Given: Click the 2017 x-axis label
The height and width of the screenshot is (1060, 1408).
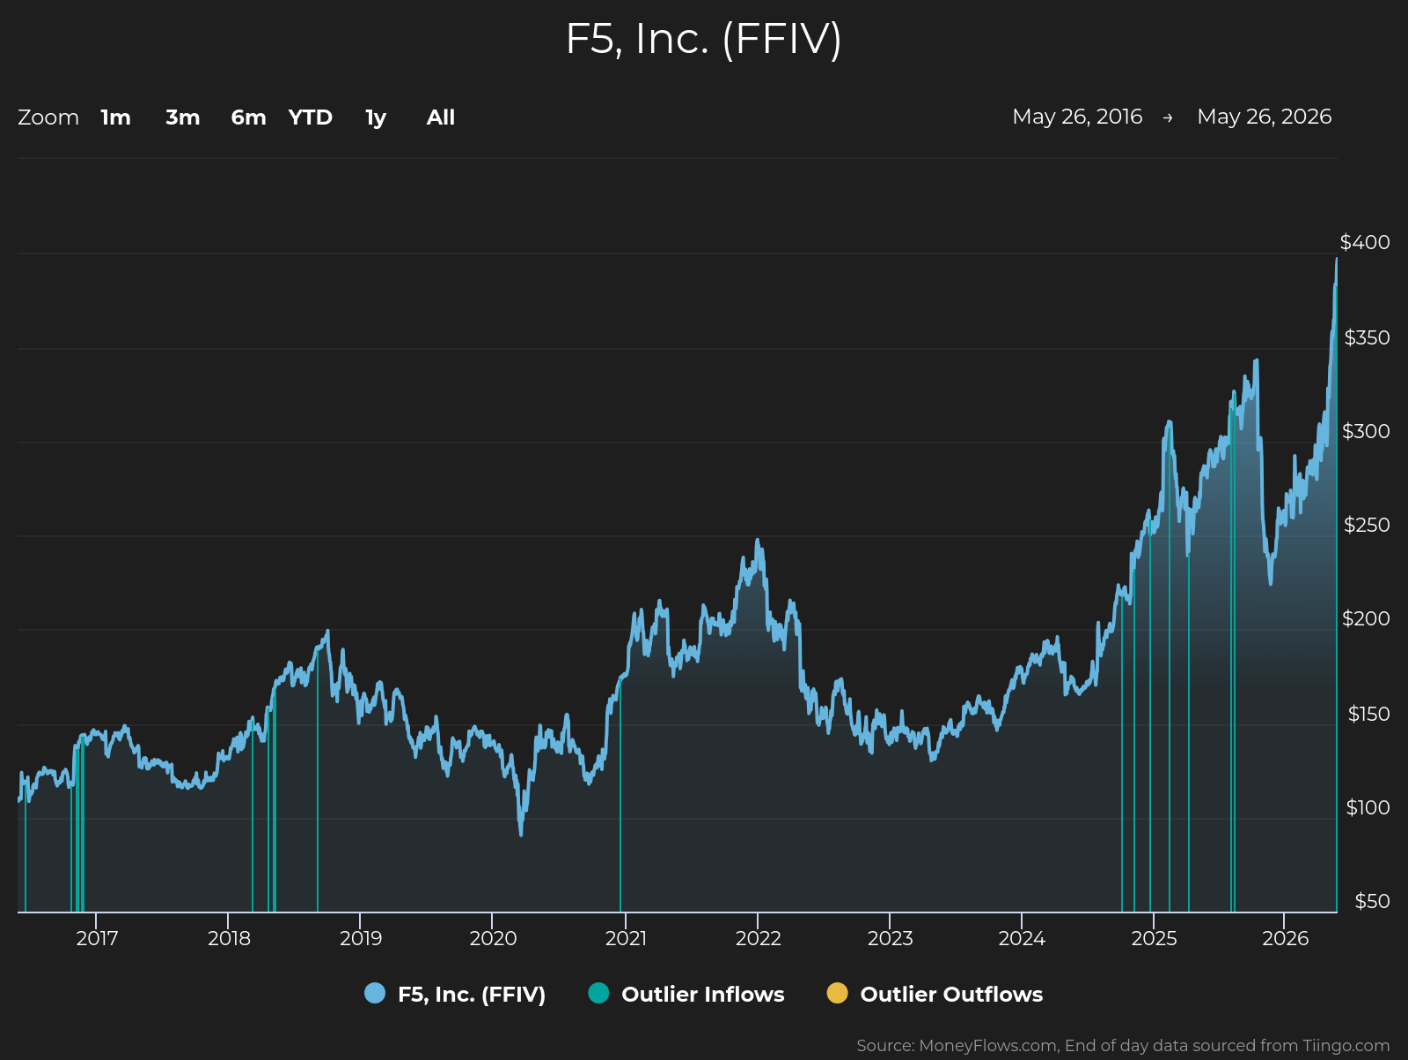Looking at the screenshot, I should pyautogui.click(x=97, y=938).
